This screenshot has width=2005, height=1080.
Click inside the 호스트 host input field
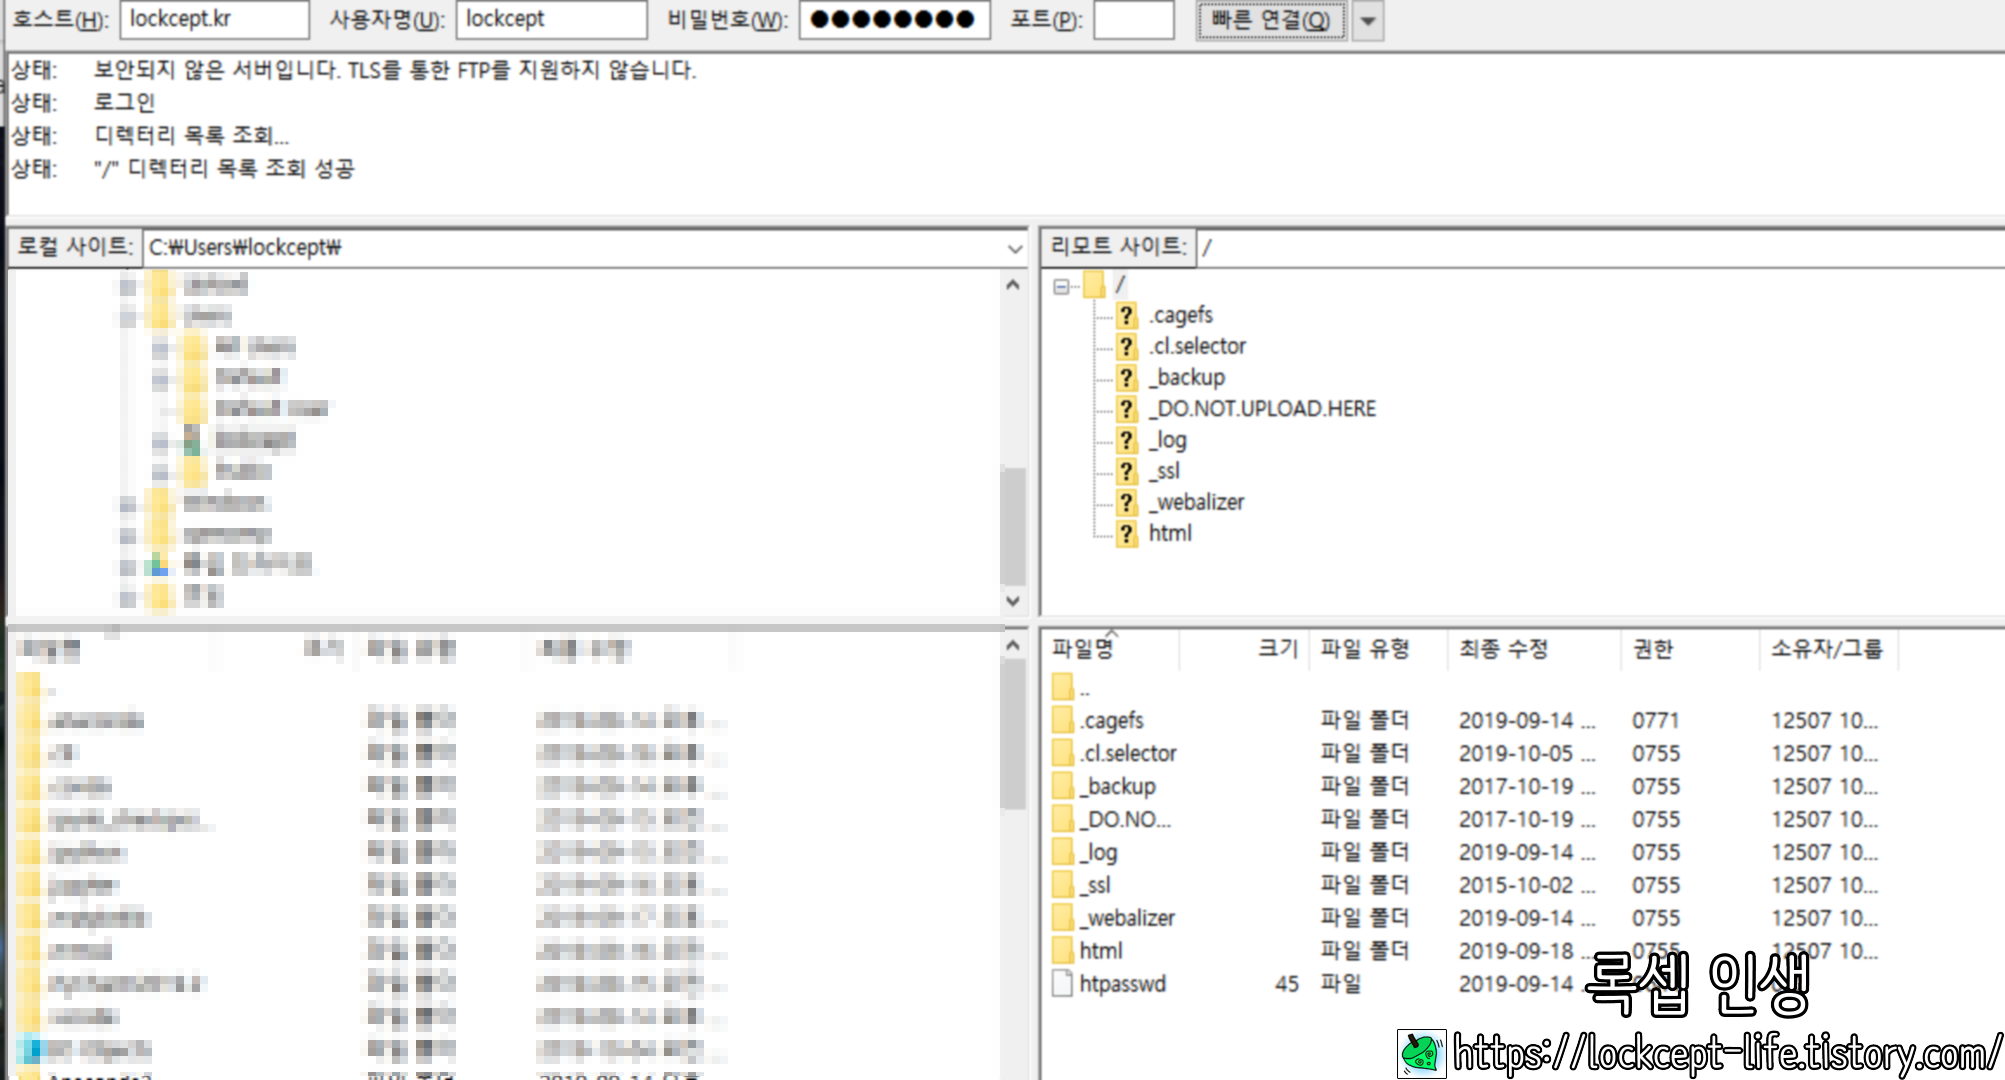[214, 20]
